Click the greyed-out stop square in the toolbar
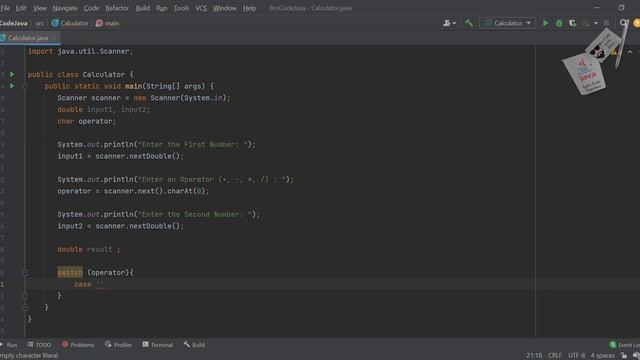Screen dimensions: 640x360 point(607,23)
